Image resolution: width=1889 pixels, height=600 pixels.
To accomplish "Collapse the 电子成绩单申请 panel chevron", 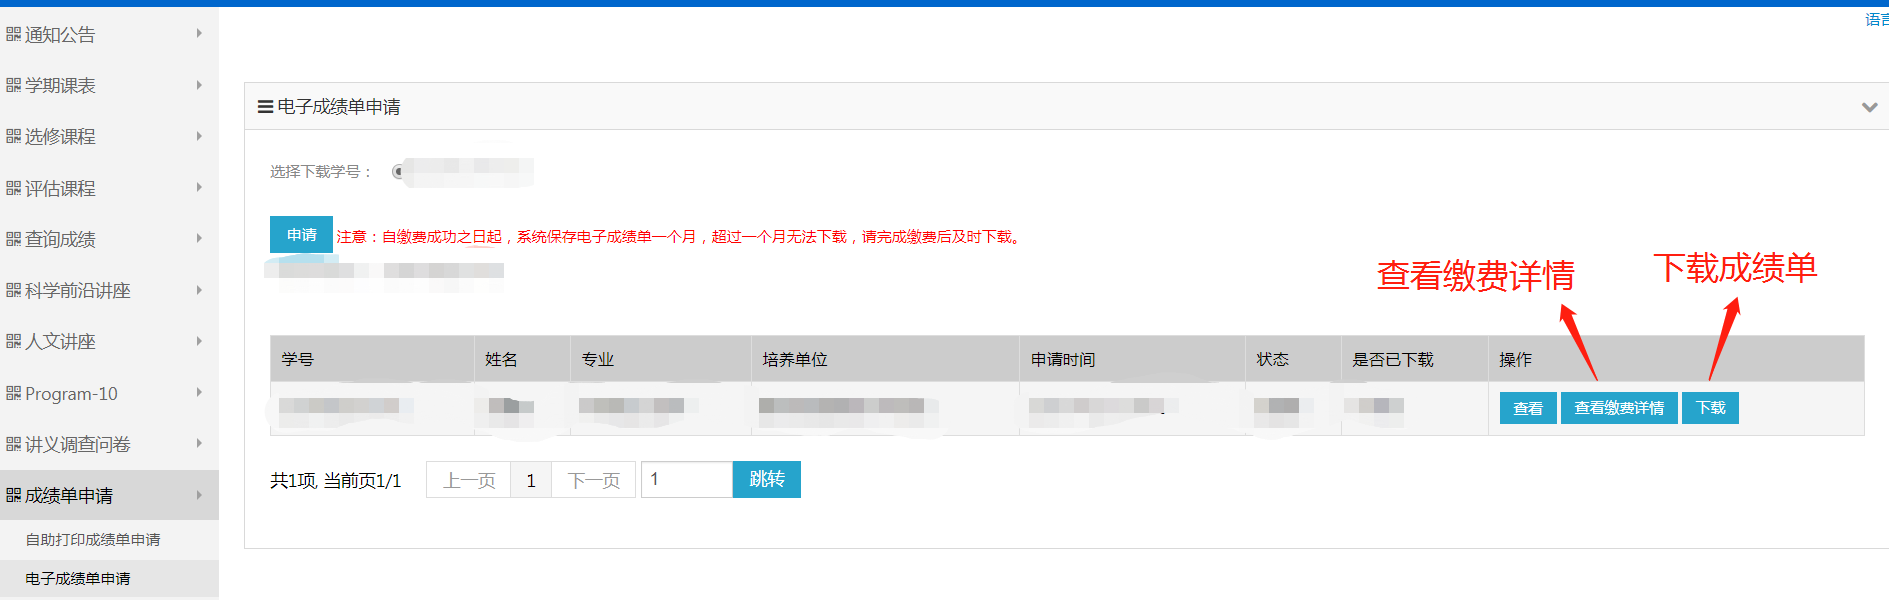I will (1868, 107).
